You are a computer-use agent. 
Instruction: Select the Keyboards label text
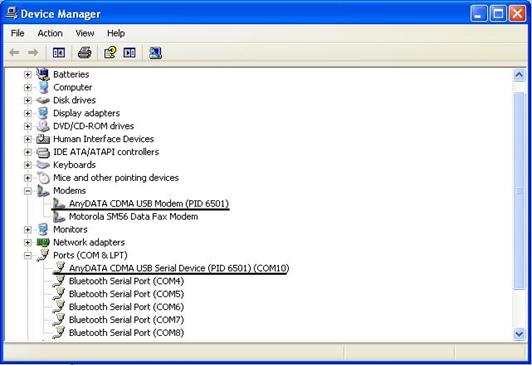point(74,165)
